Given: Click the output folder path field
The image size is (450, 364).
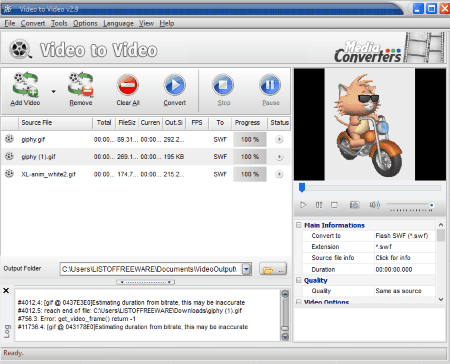Looking at the screenshot, I should [151, 269].
